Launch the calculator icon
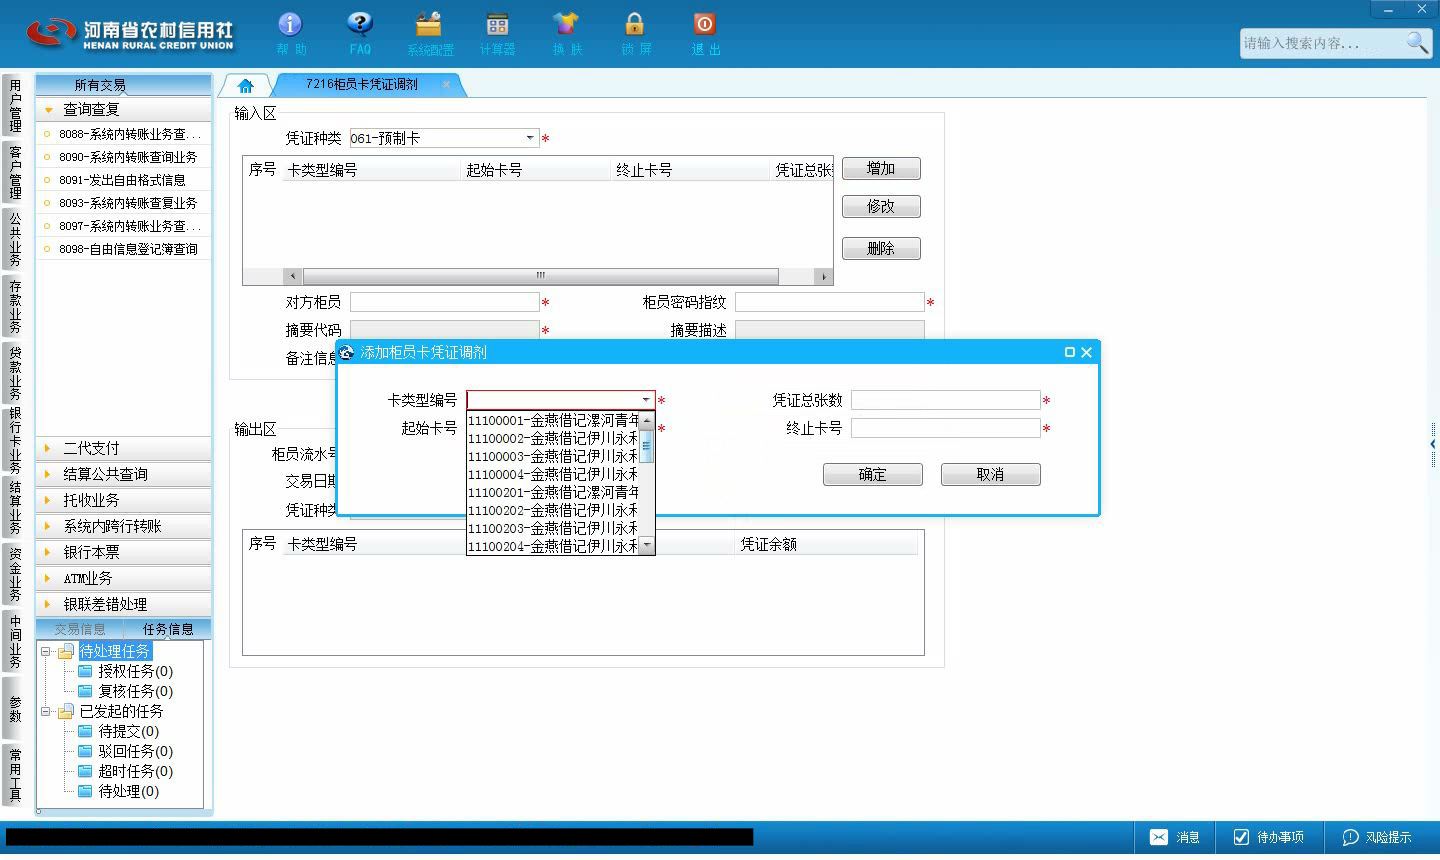Screen dimensions: 1440x860 (x=497, y=24)
